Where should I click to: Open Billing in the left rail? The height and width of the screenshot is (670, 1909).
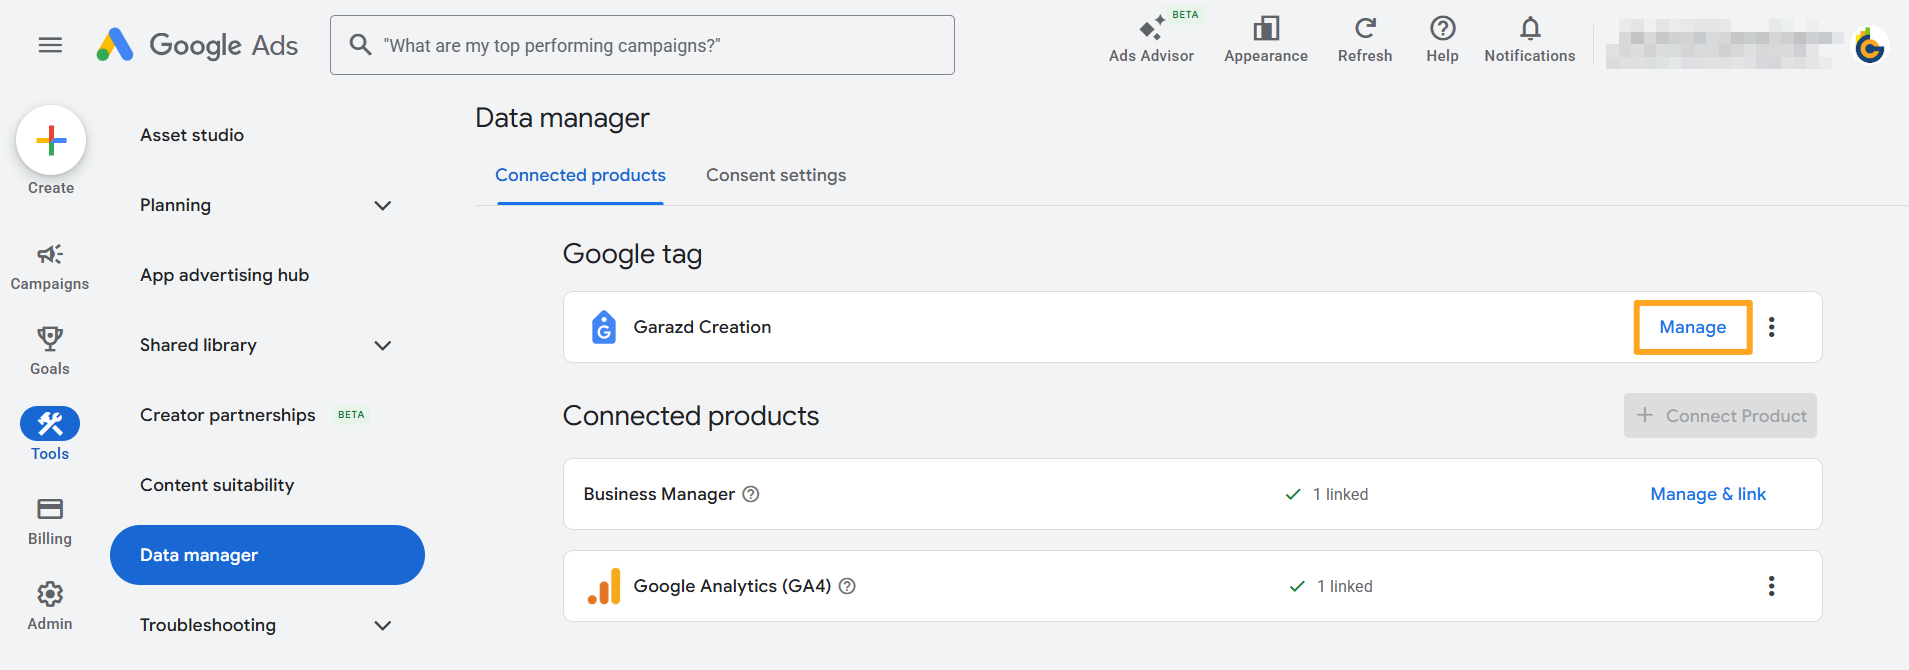50,510
